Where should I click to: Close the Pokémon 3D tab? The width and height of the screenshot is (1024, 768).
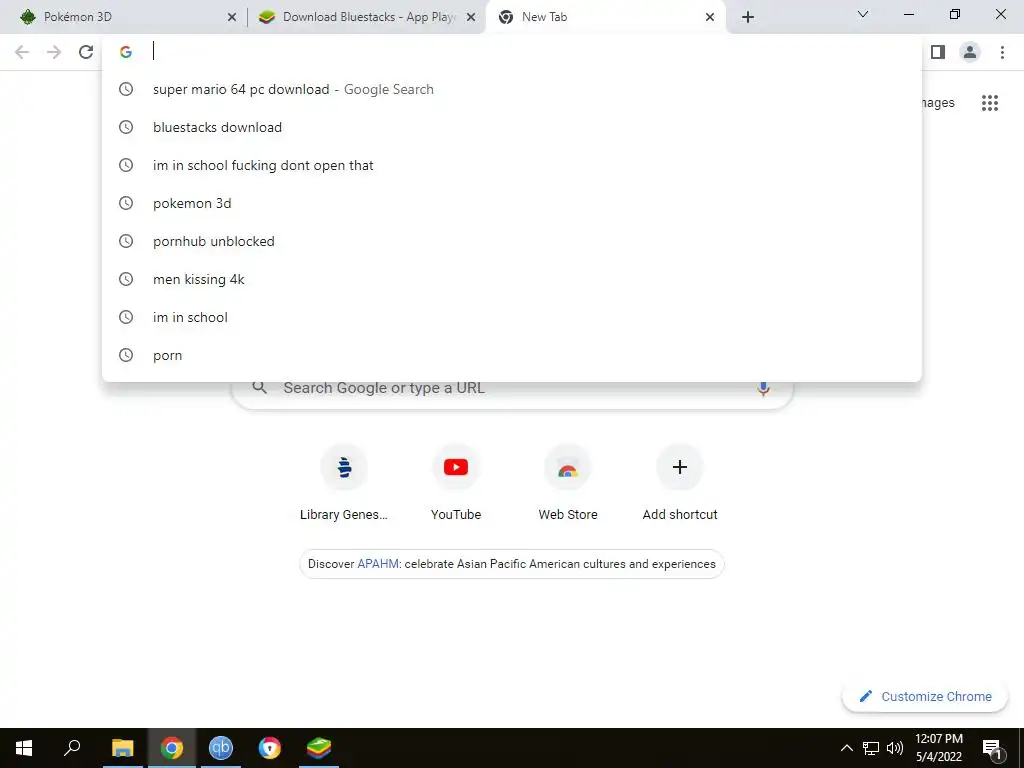point(231,17)
